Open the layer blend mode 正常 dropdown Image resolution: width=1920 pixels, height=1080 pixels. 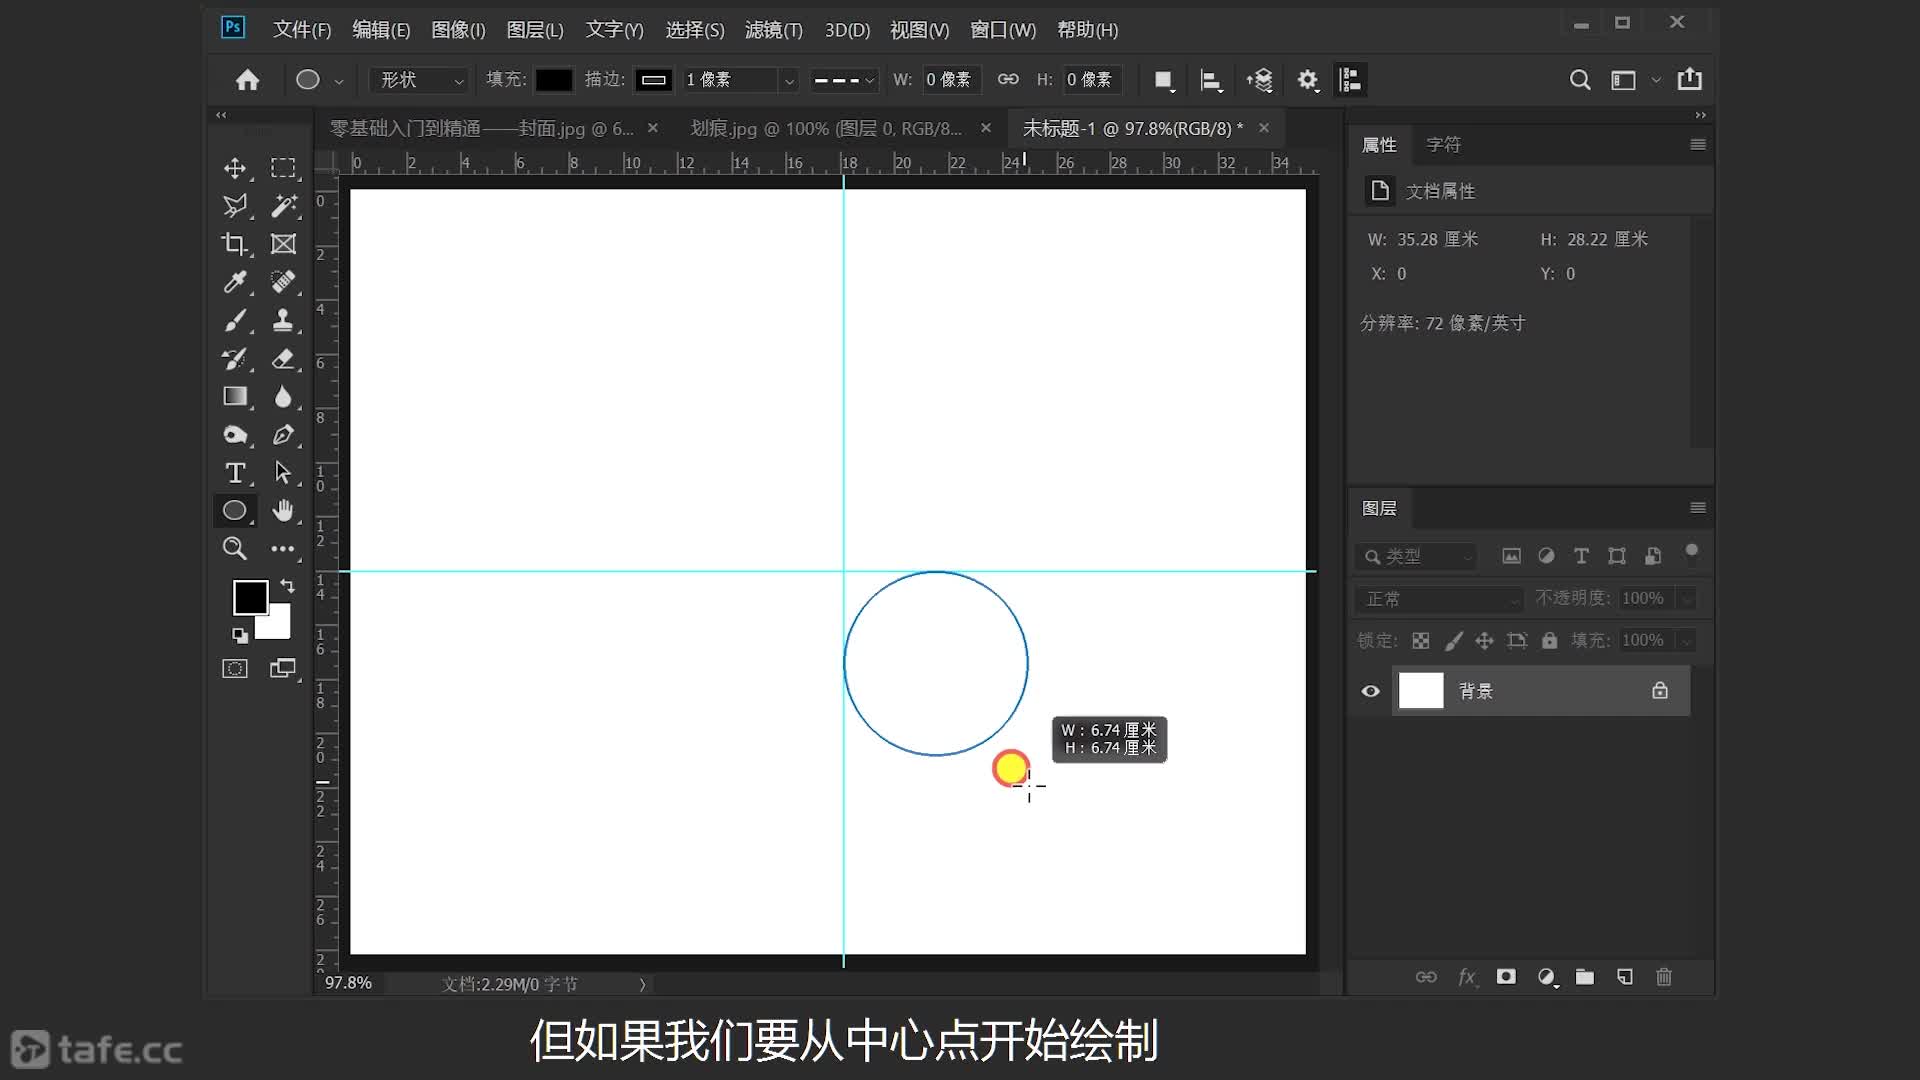(x=1441, y=599)
